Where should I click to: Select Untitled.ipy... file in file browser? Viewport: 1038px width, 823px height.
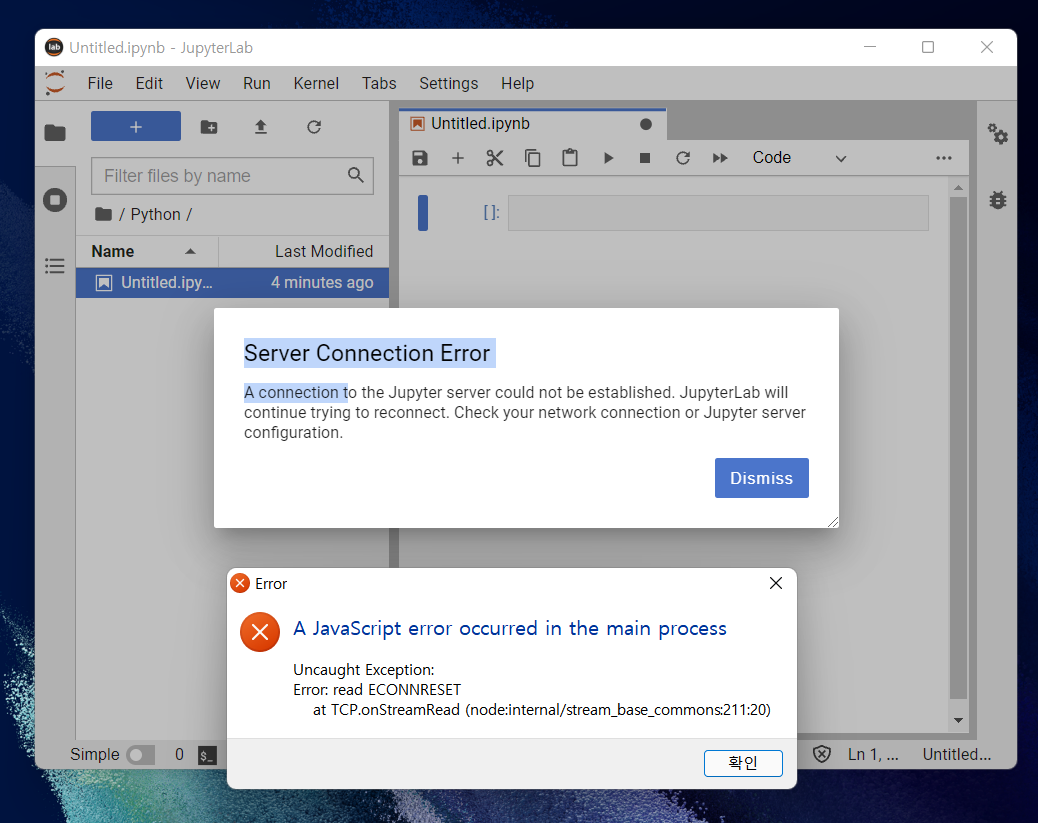(232, 283)
